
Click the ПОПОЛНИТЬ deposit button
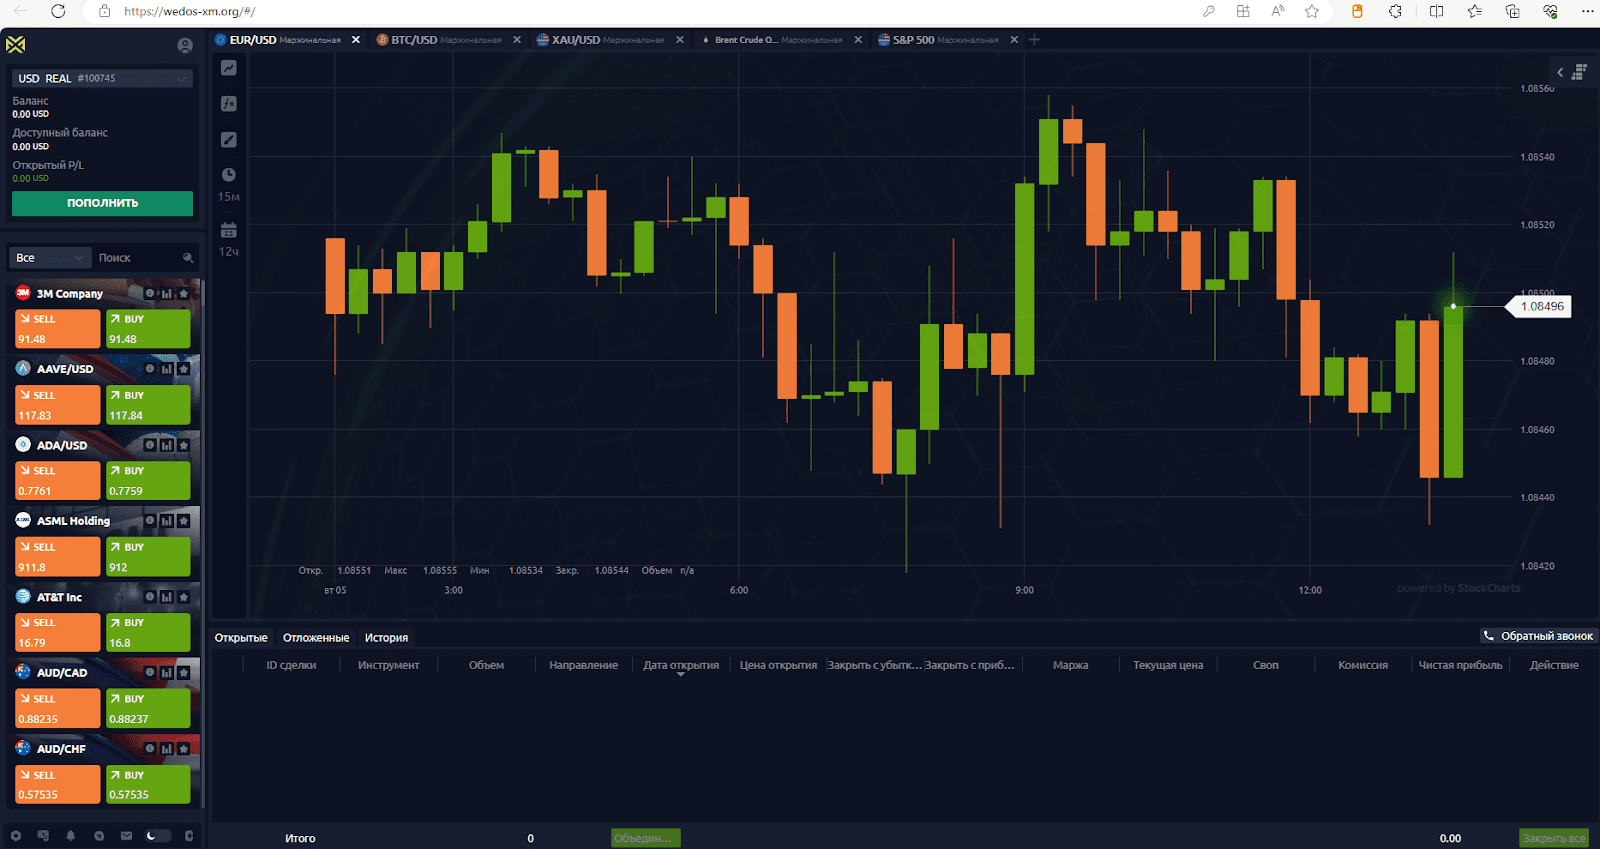click(102, 203)
